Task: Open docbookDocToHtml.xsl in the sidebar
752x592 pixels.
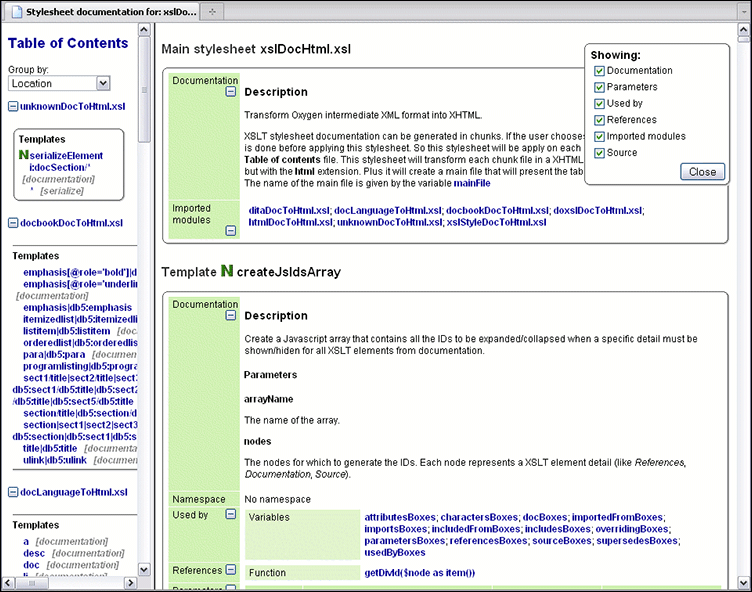Action: click(x=71, y=223)
